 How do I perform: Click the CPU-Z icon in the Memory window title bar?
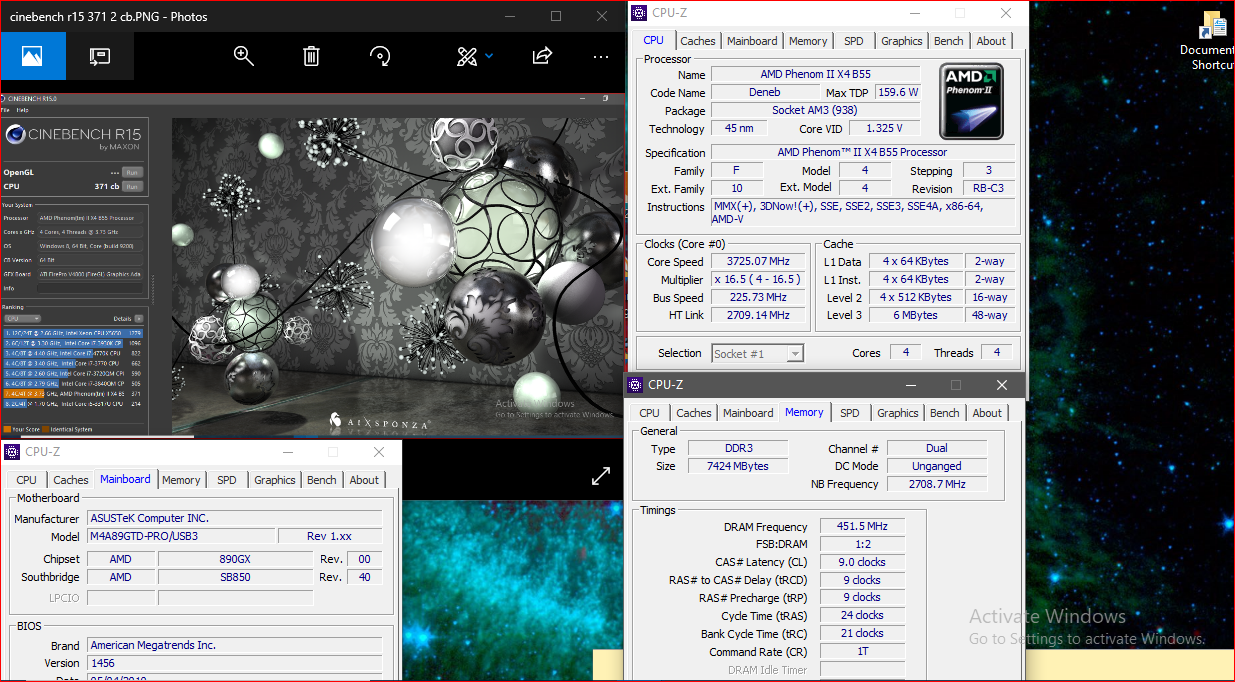pos(636,384)
